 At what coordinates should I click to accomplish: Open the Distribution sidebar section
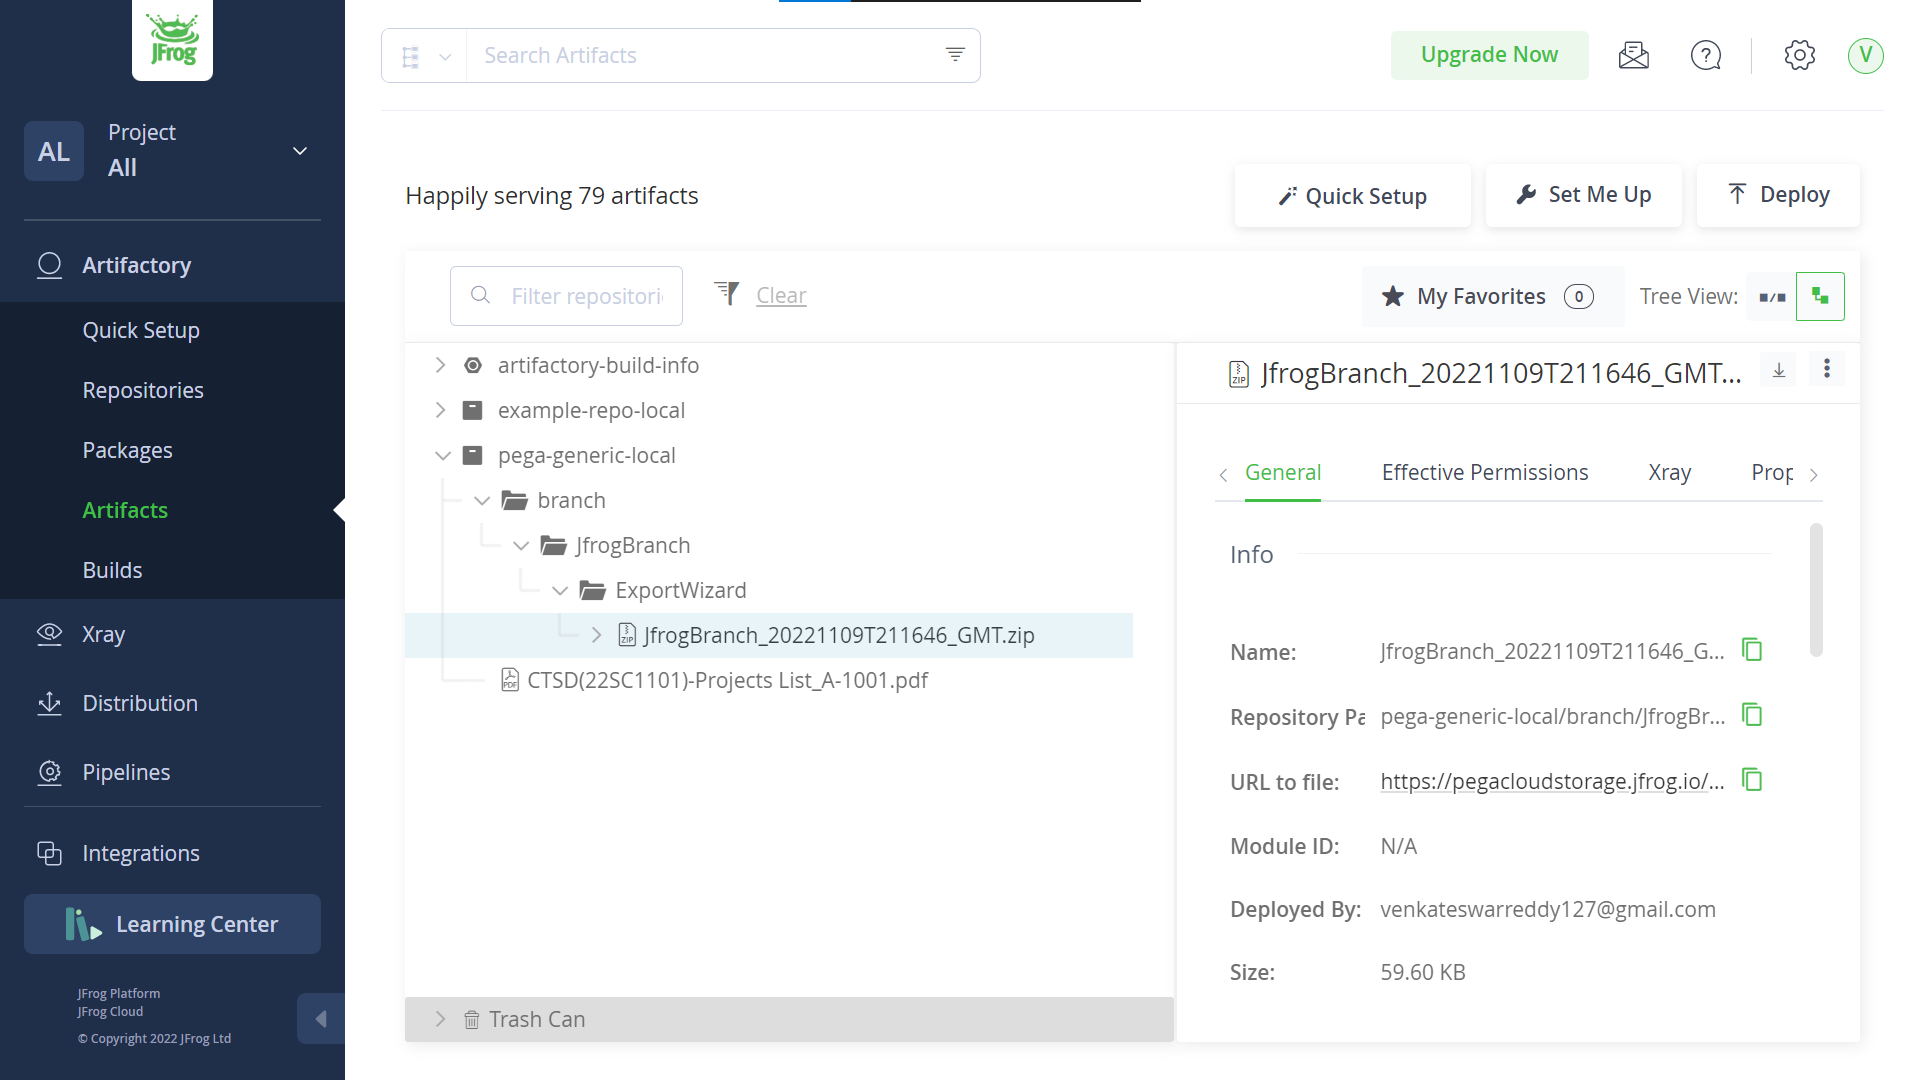point(140,703)
